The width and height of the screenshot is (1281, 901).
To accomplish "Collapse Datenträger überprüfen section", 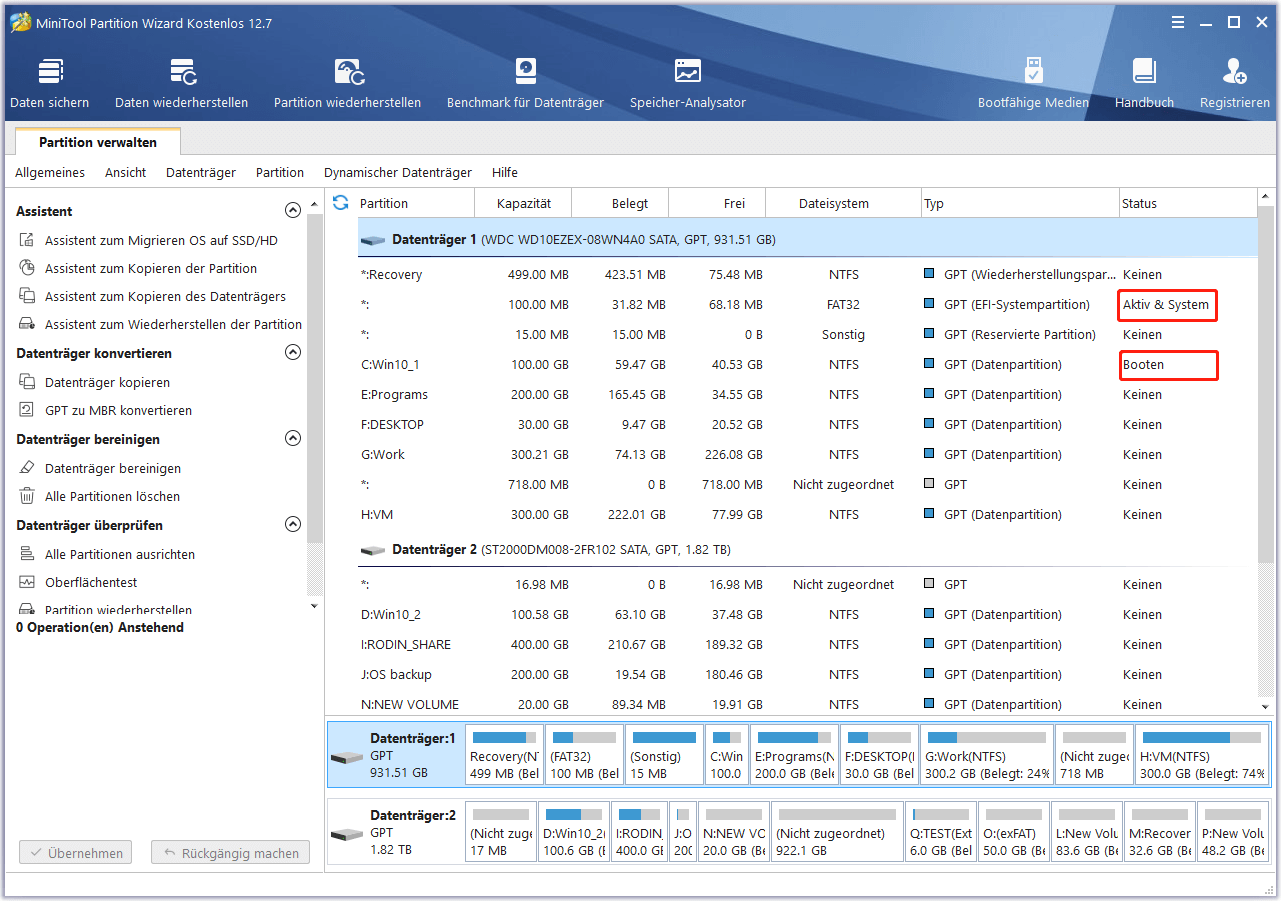I will click(293, 525).
